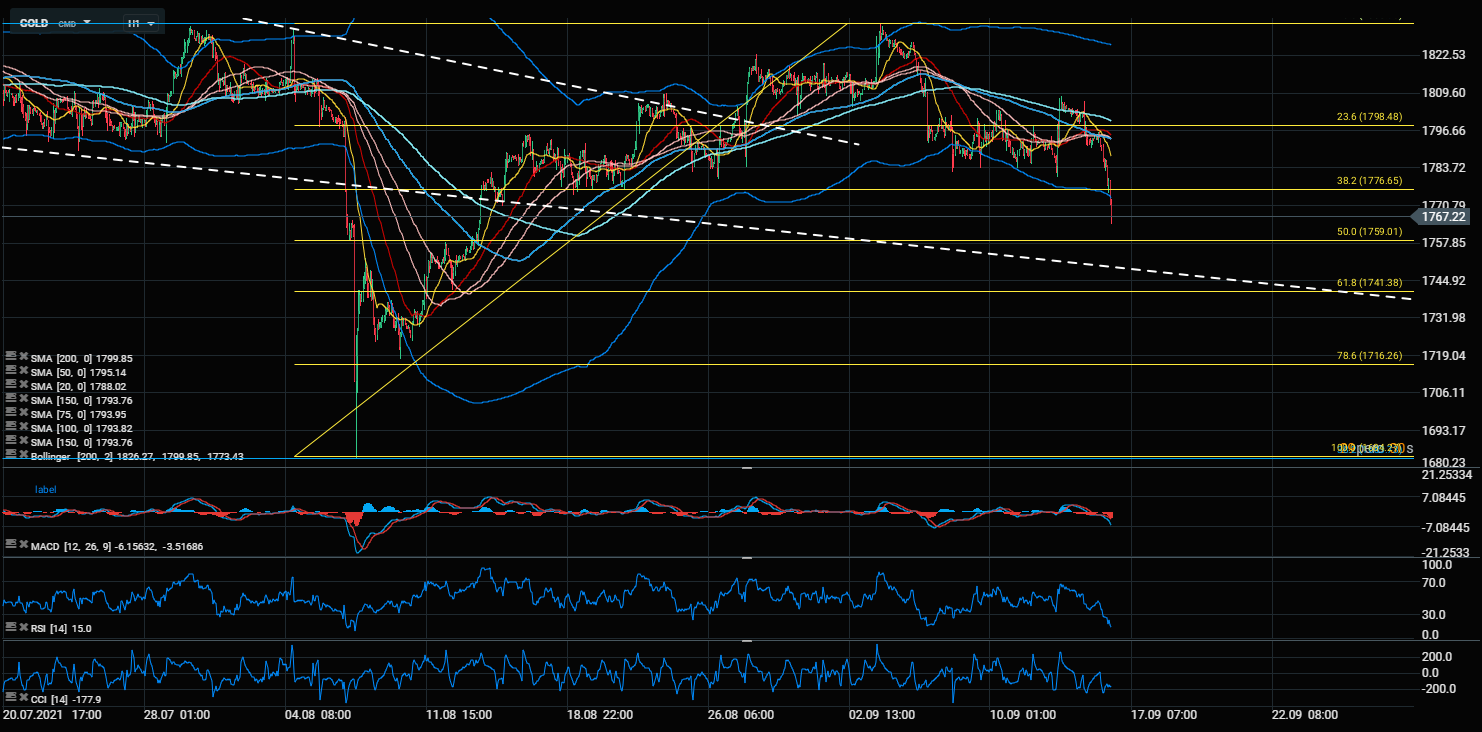Viewport: 1482px width, 732px height.
Task: Click the 61.8 (1741.38) Fibonacci level label
Action: tap(1369, 283)
